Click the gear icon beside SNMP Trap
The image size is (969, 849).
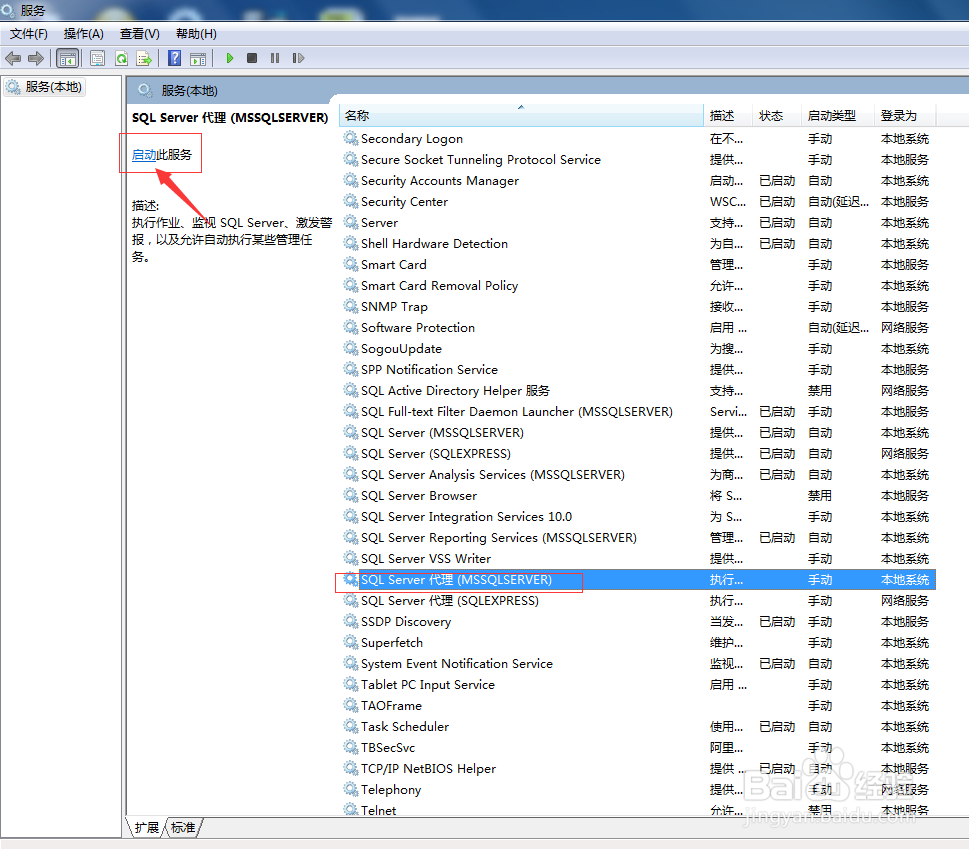pos(350,306)
